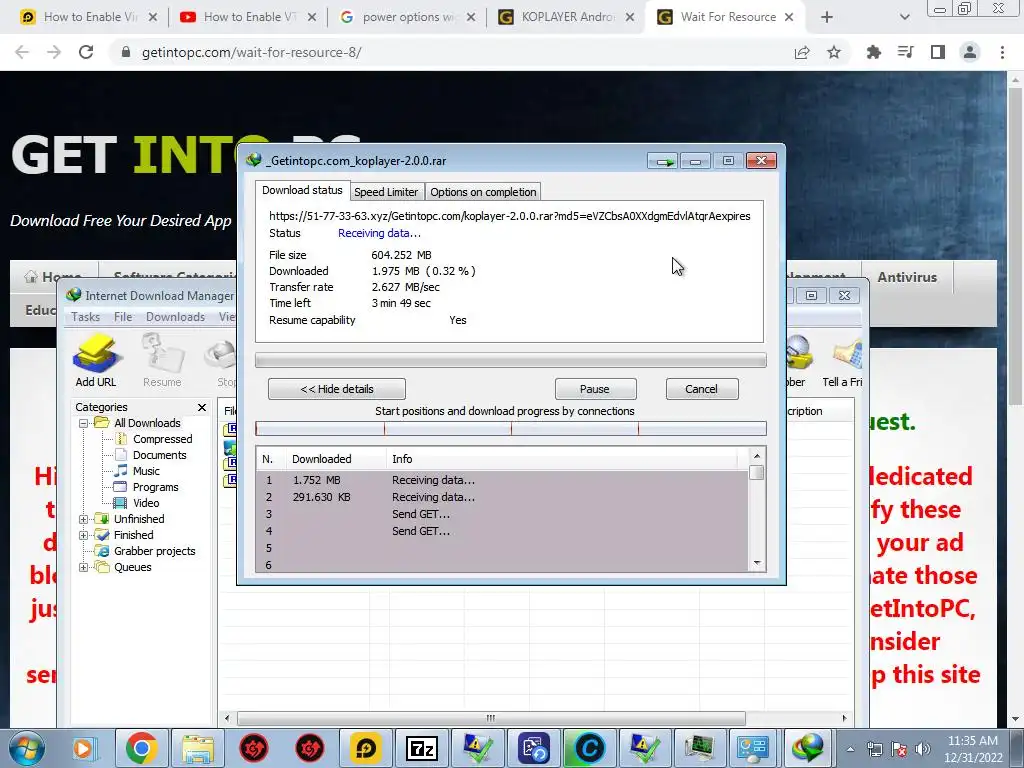Open the blue C icon app on taskbar

[x=589, y=748]
